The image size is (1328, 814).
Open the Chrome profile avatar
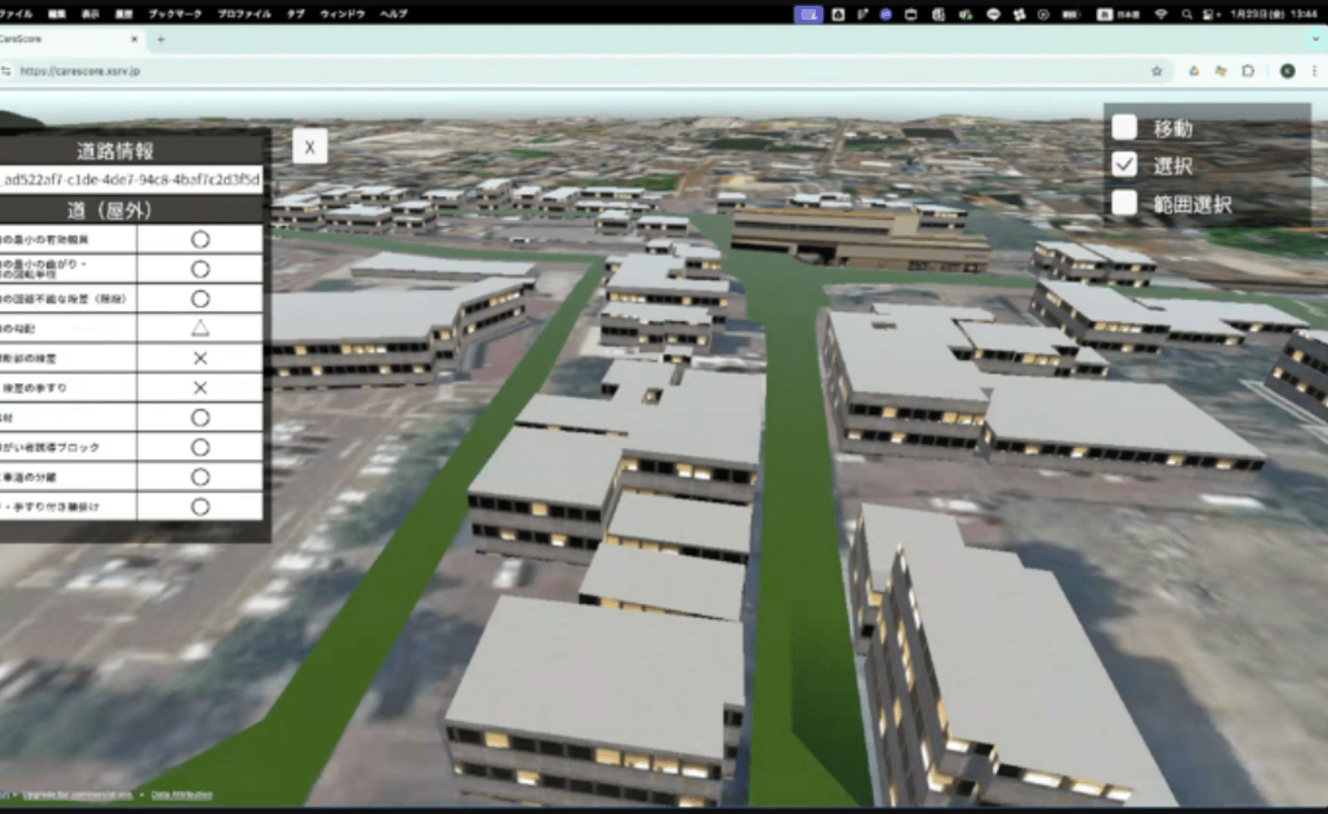(x=1287, y=71)
